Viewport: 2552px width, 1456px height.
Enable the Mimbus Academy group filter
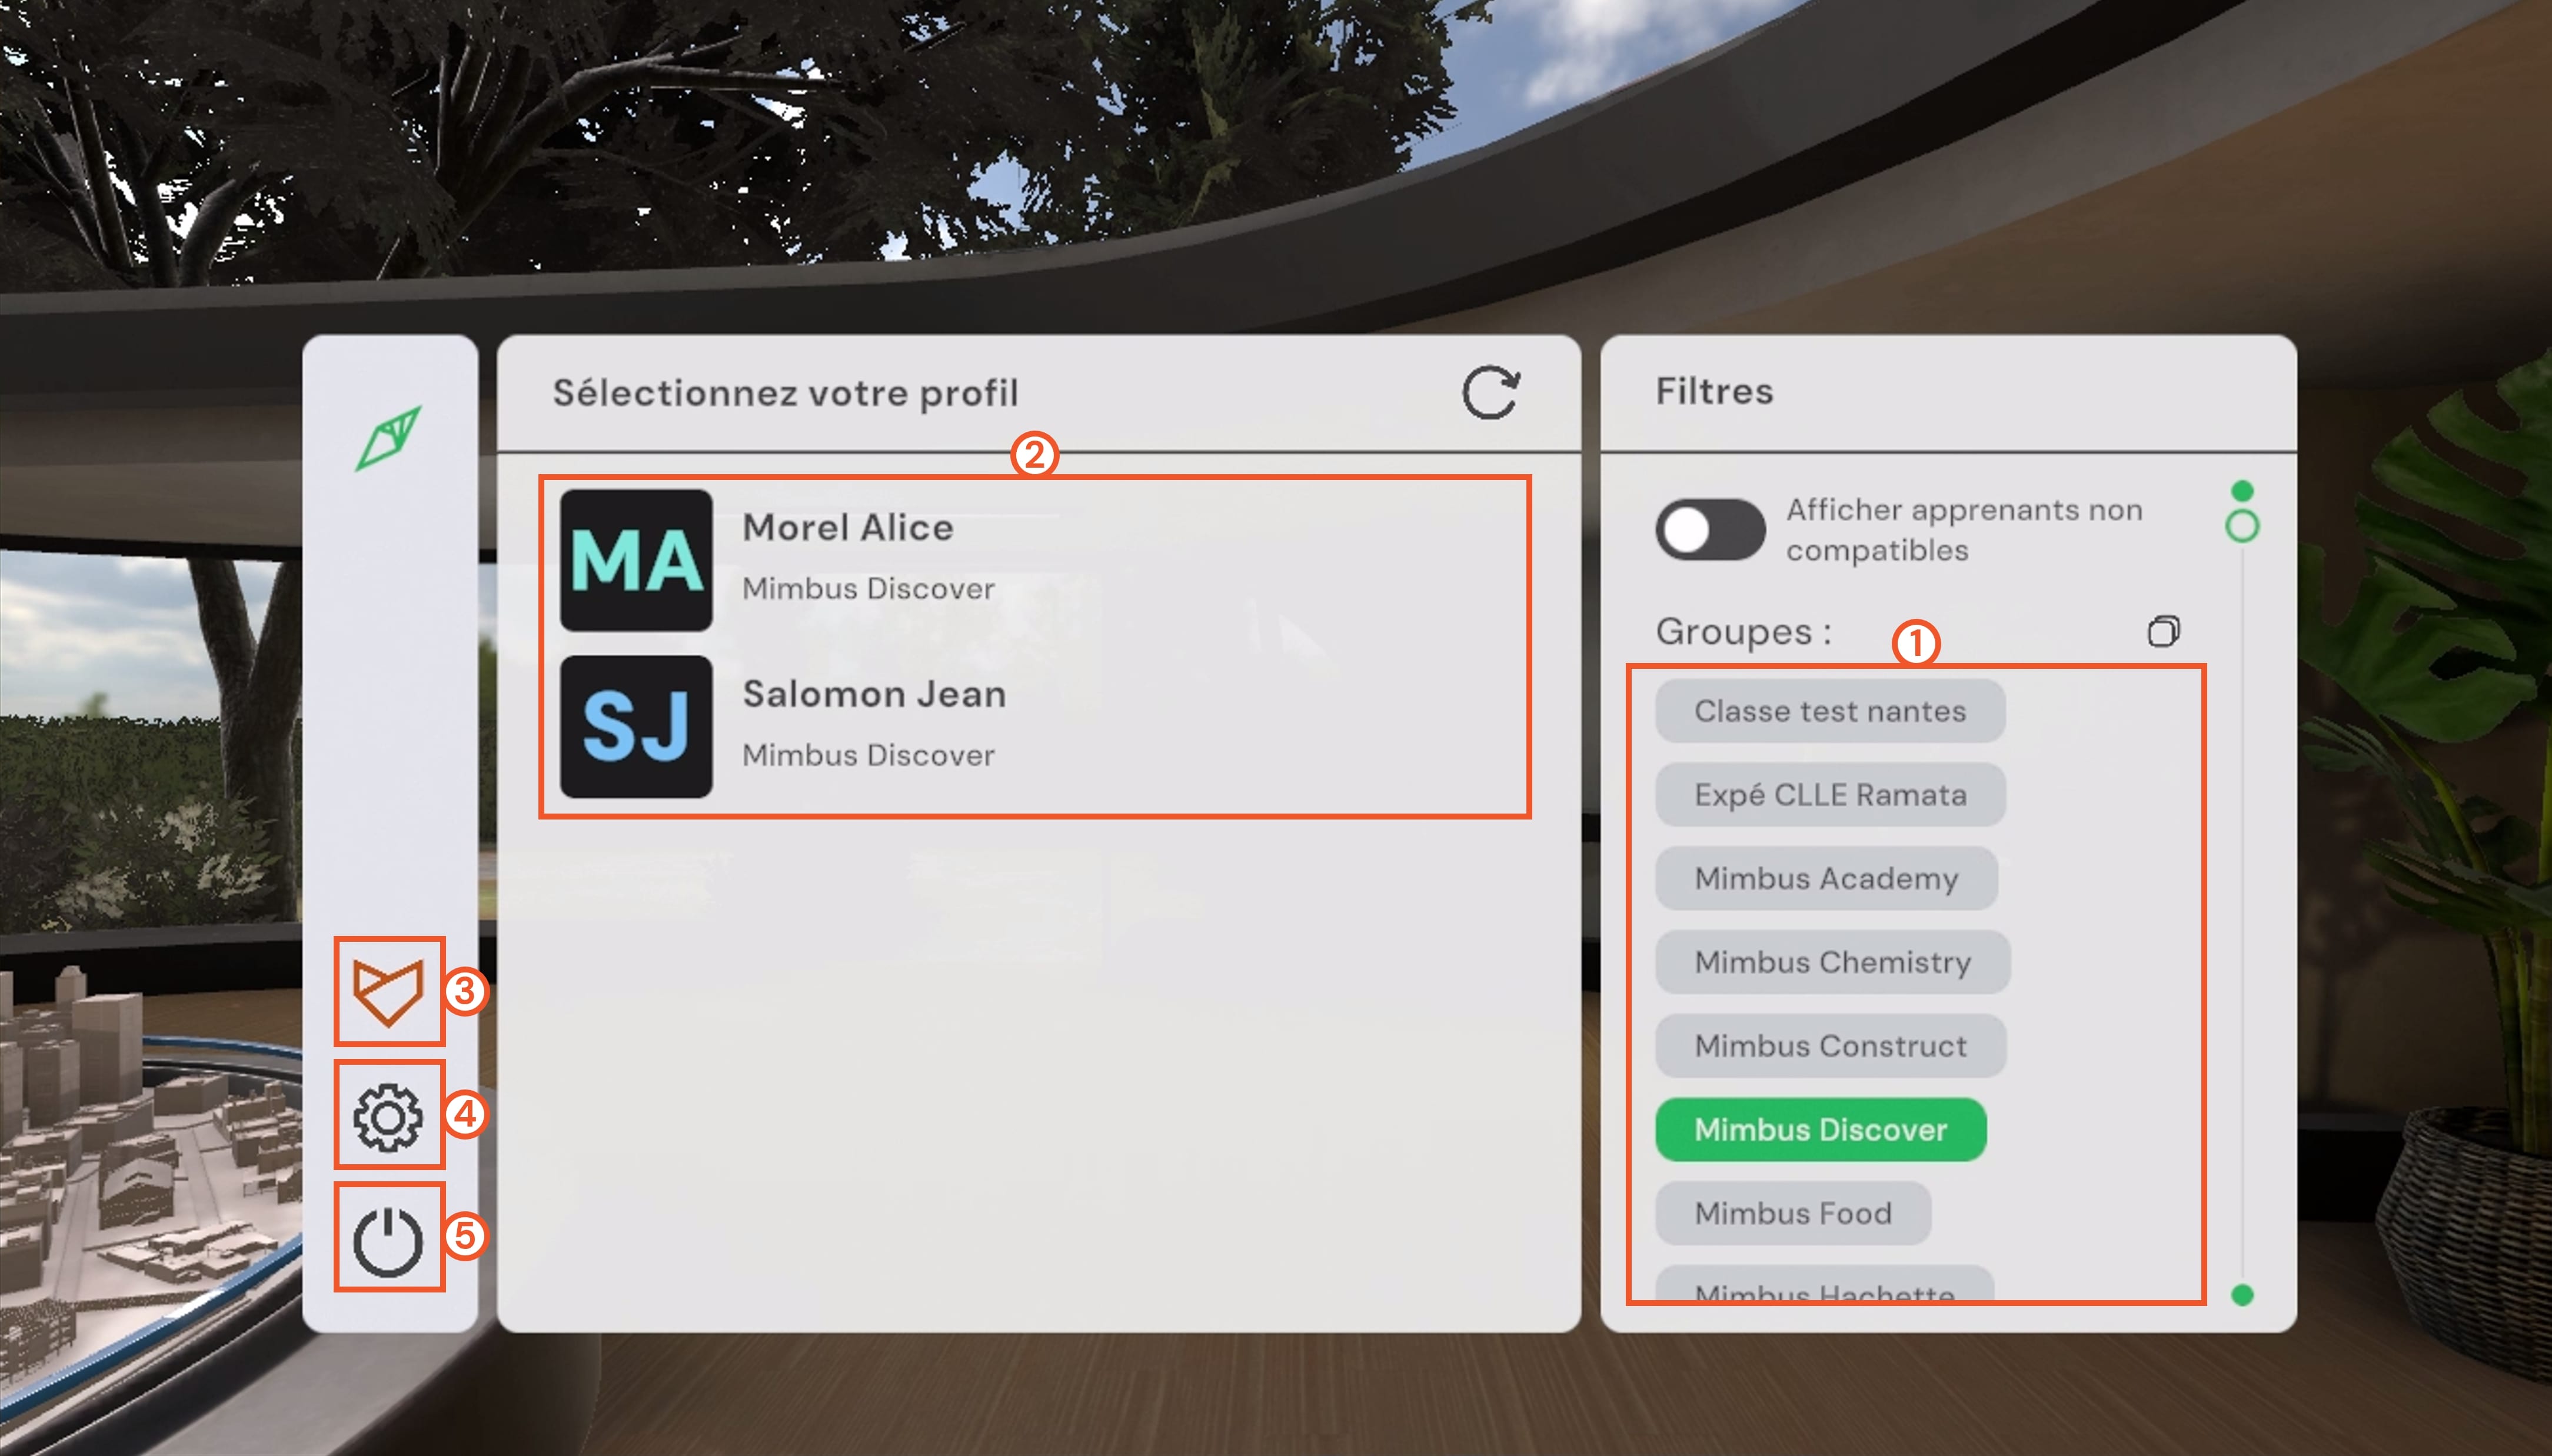1826,879
